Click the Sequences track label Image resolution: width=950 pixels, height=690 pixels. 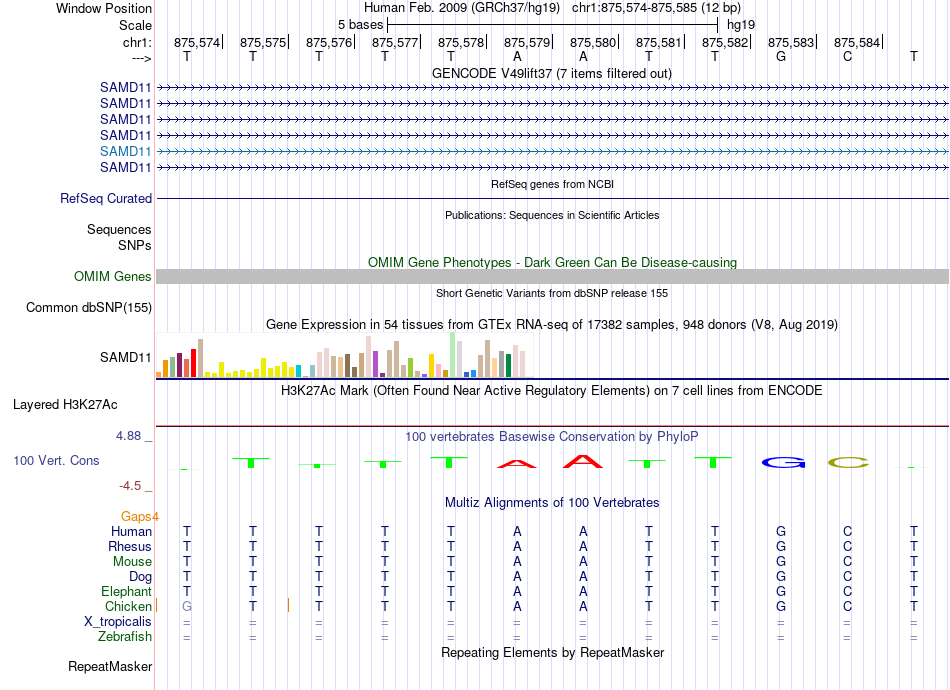(119, 230)
